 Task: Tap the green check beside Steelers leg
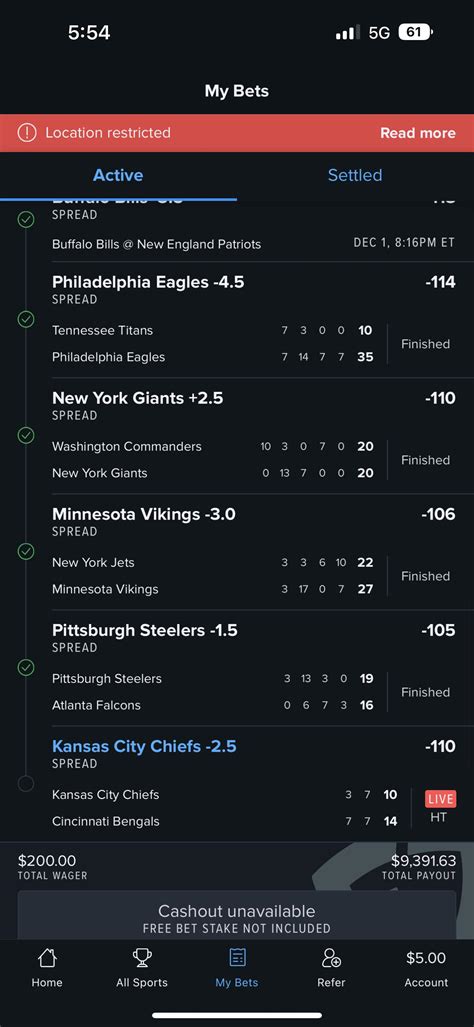tap(26, 667)
